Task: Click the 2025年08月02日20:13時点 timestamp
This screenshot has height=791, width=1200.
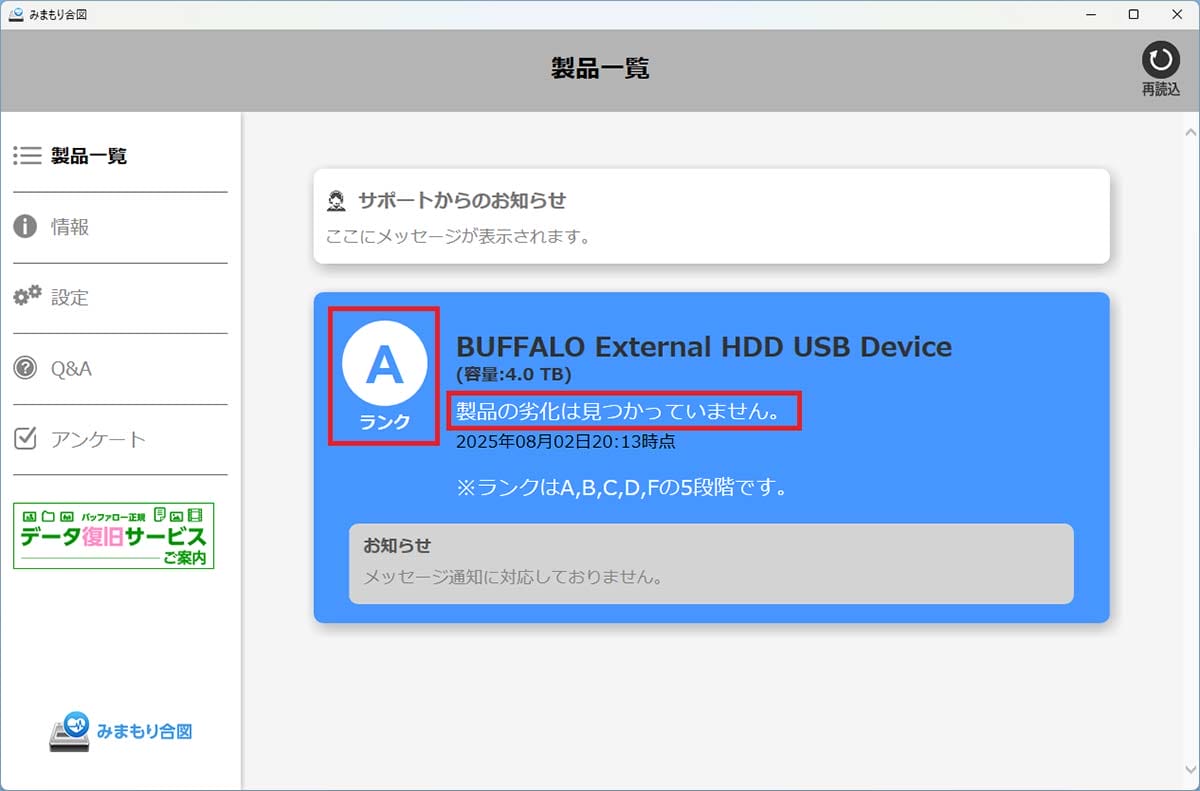Action: click(565, 441)
